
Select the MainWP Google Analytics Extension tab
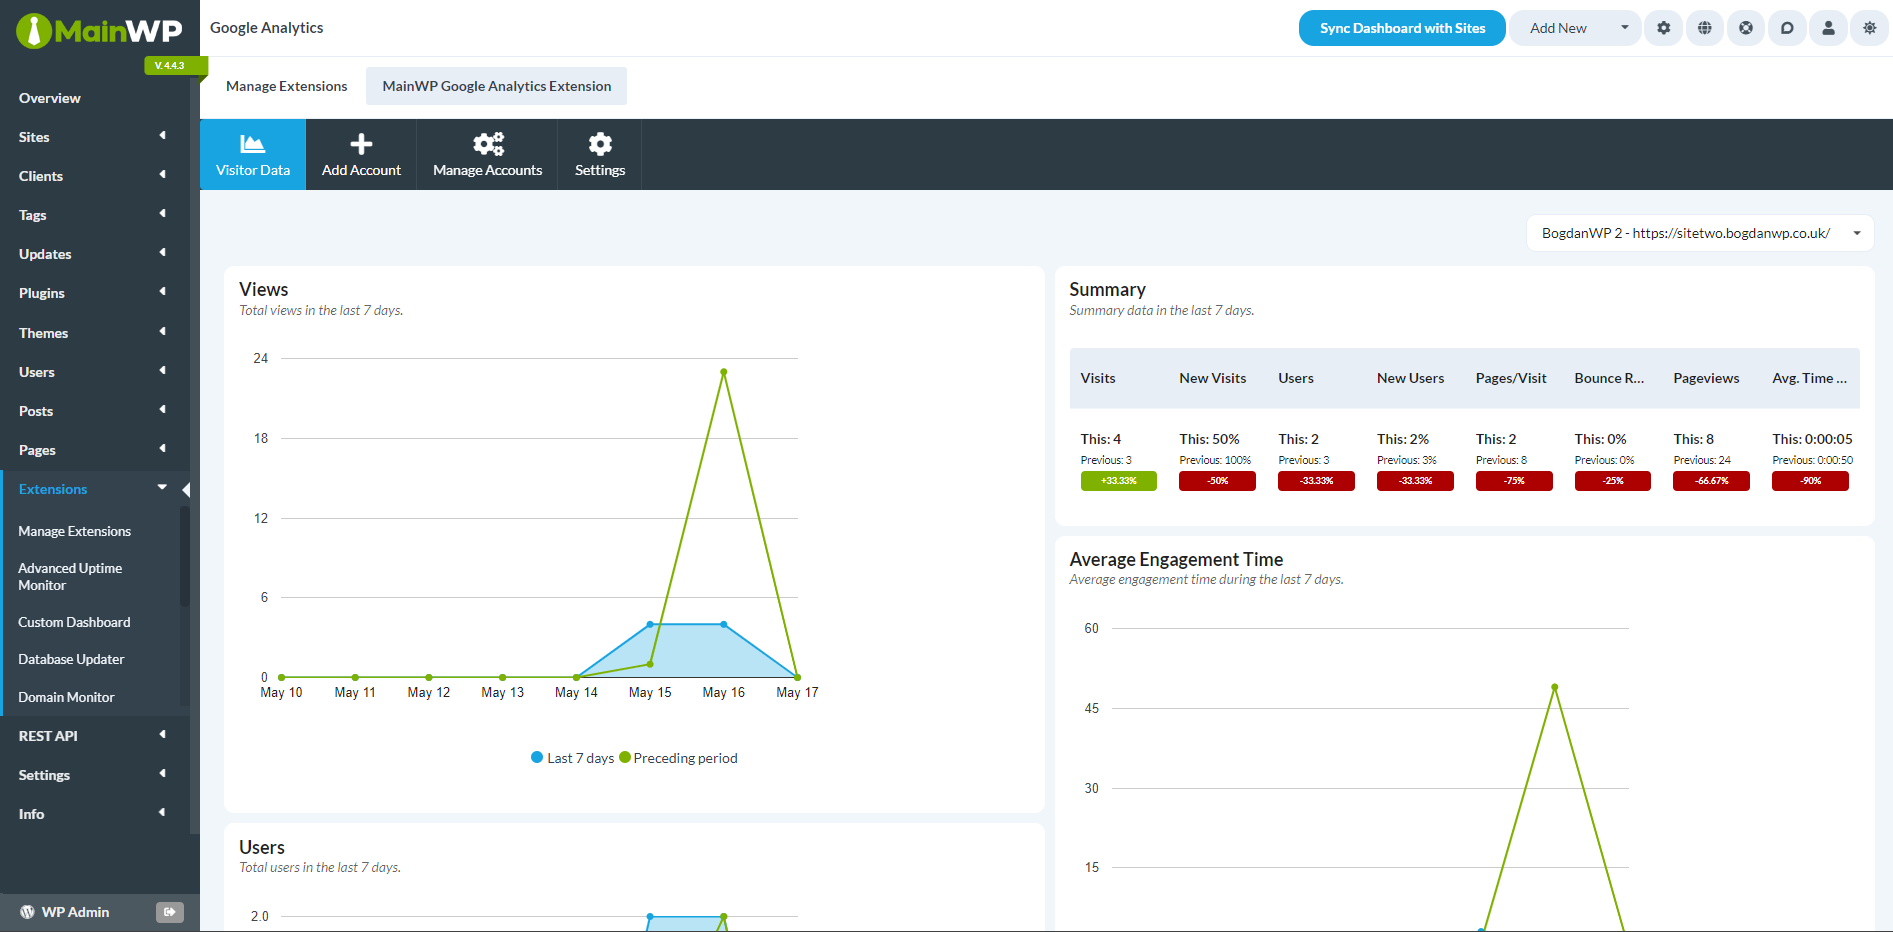click(x=496, y=86)
